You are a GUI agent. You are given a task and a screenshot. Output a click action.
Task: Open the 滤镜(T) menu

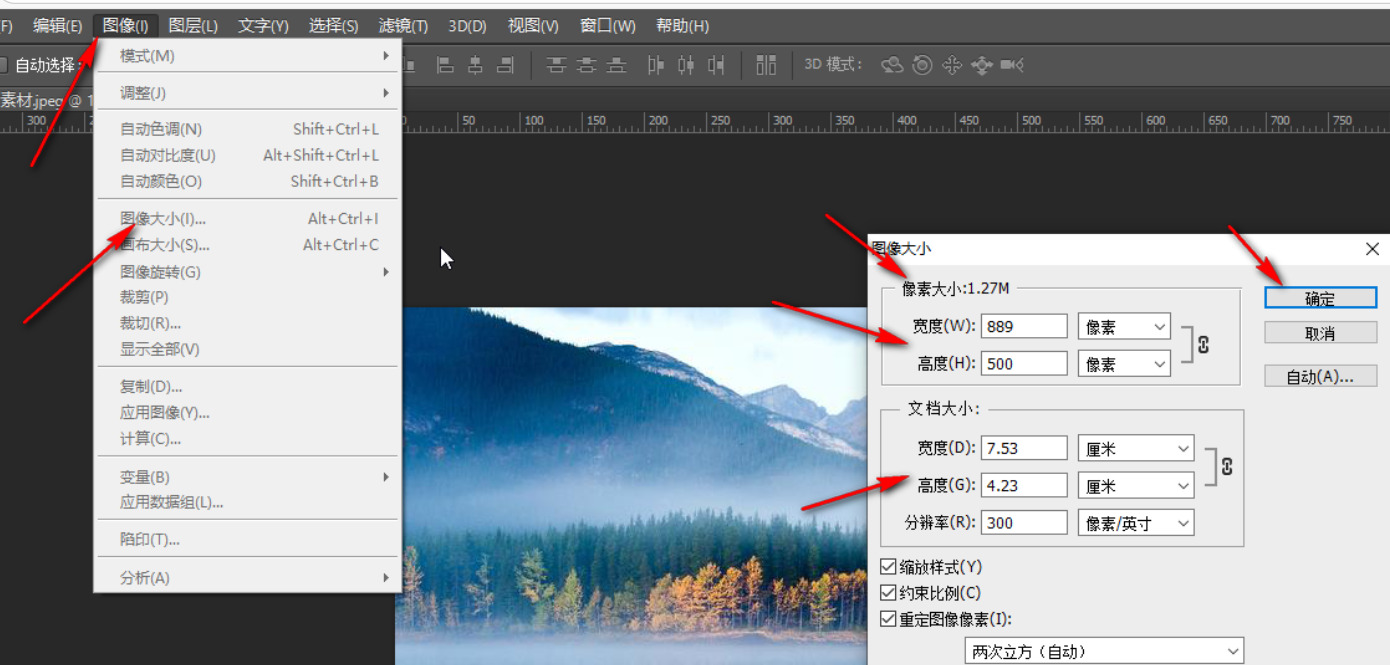(403, 26)
